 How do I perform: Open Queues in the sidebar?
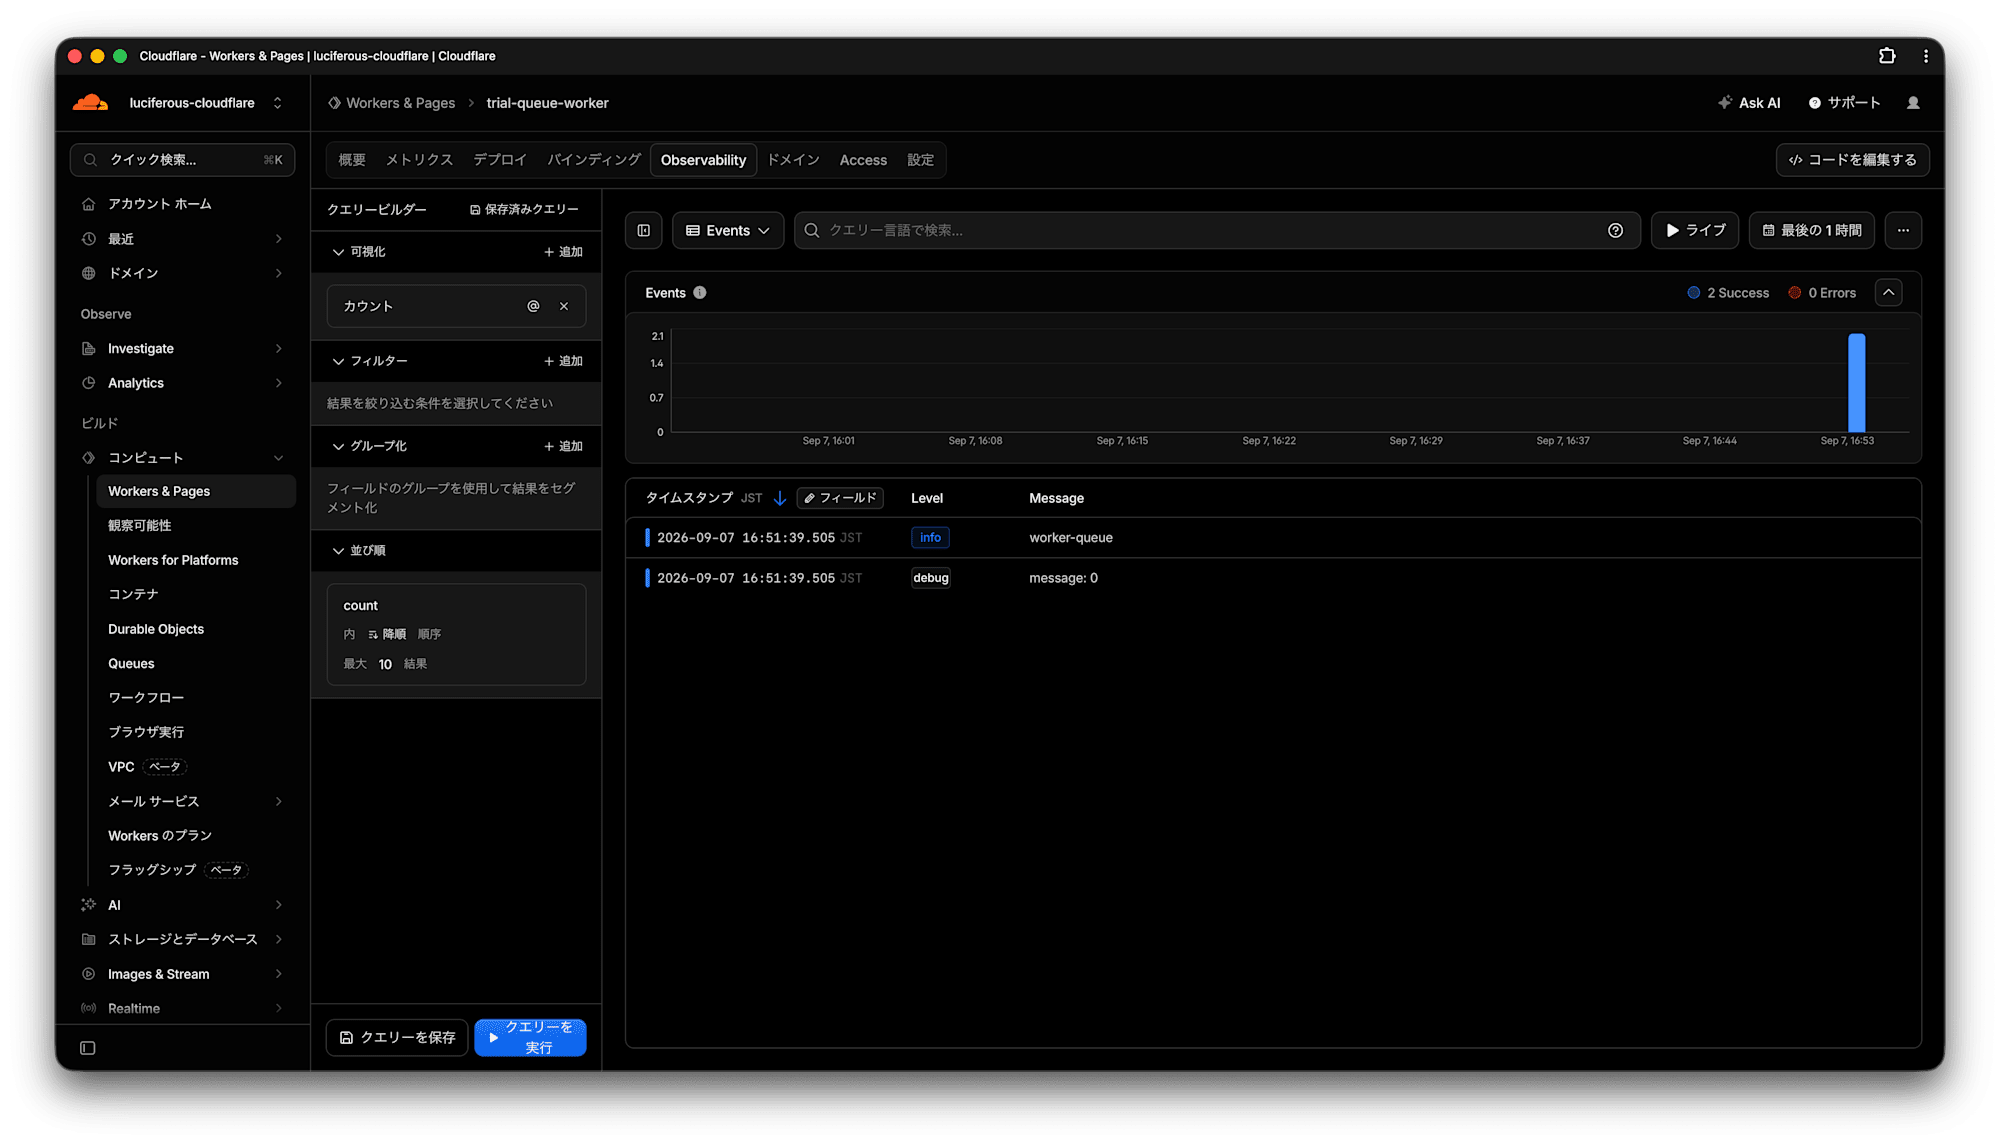click(x=131, y=664)
